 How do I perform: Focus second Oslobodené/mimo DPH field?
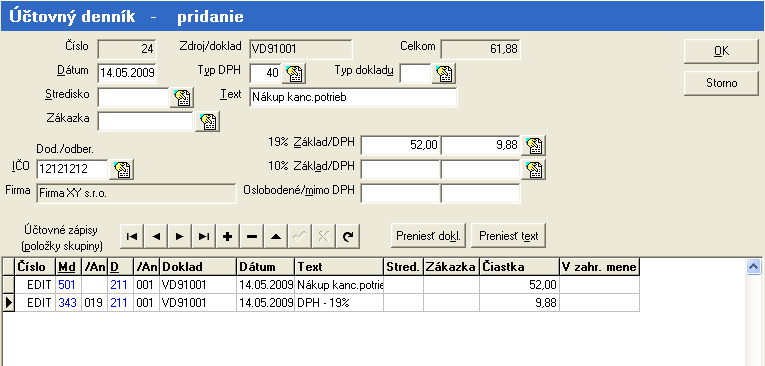point(481,193)
